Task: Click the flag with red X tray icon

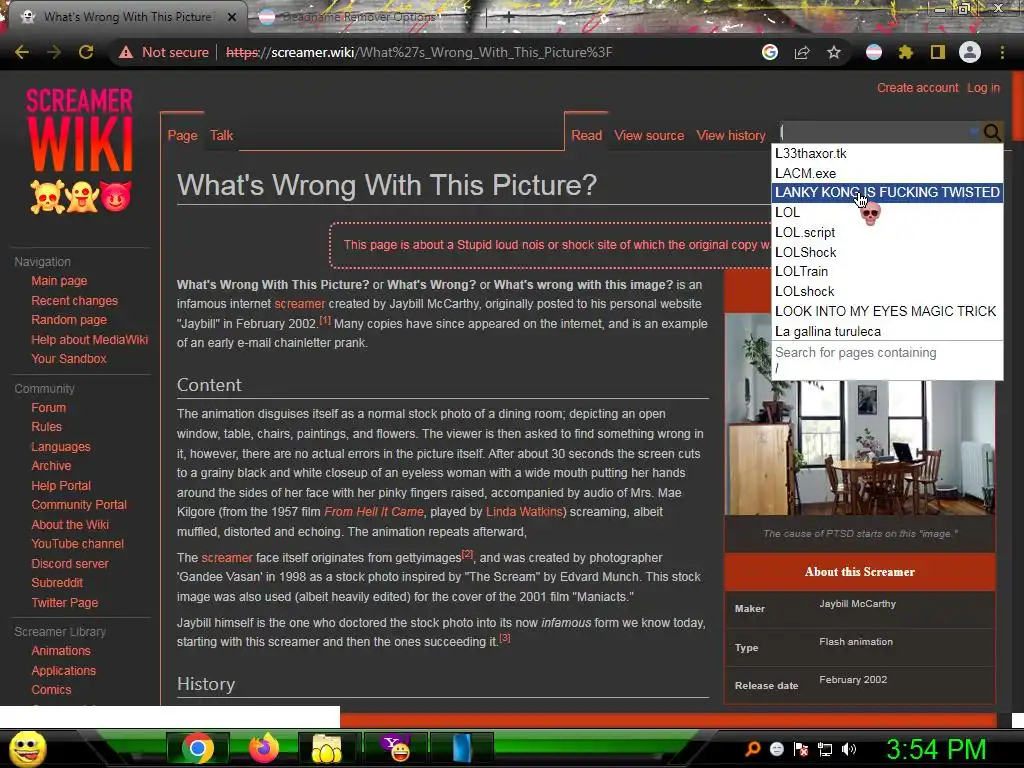Action: [801, 749]
